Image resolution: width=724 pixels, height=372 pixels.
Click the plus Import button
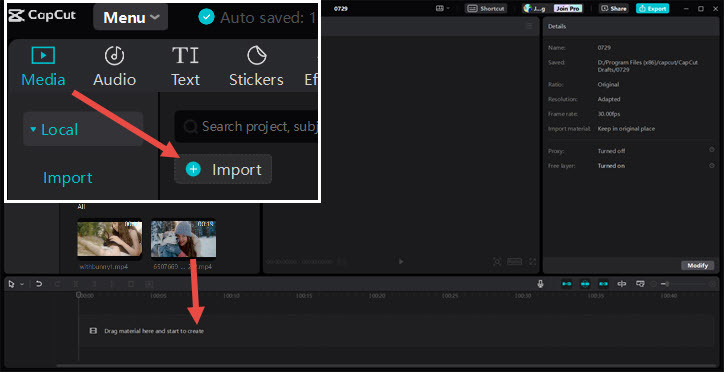[223, 169]
